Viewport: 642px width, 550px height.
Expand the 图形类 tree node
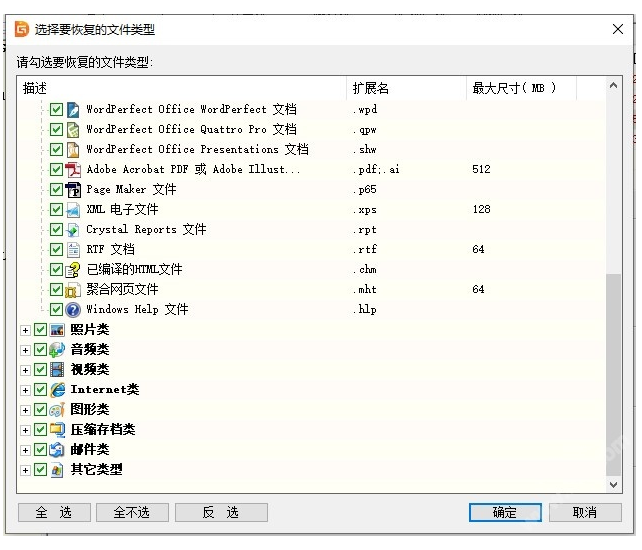(x=25, y=410)
